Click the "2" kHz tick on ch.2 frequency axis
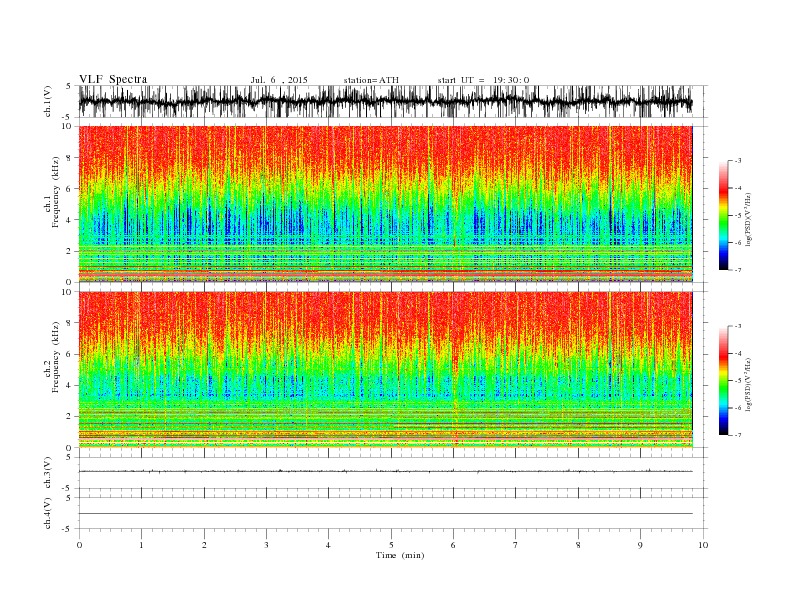The height and width of the screenshot is (612, 792). pos(70,417)
